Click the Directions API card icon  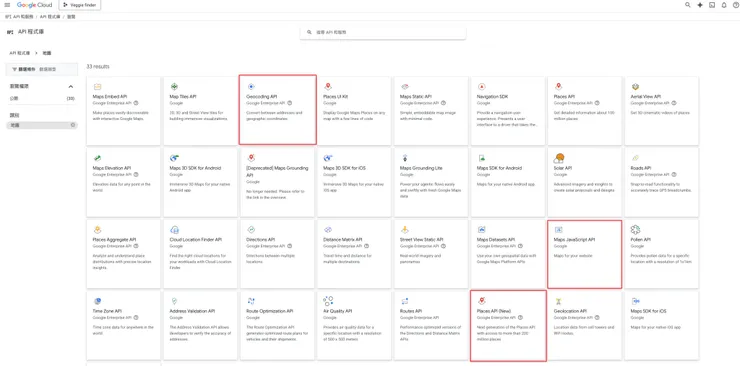click(x=251, y=230)
